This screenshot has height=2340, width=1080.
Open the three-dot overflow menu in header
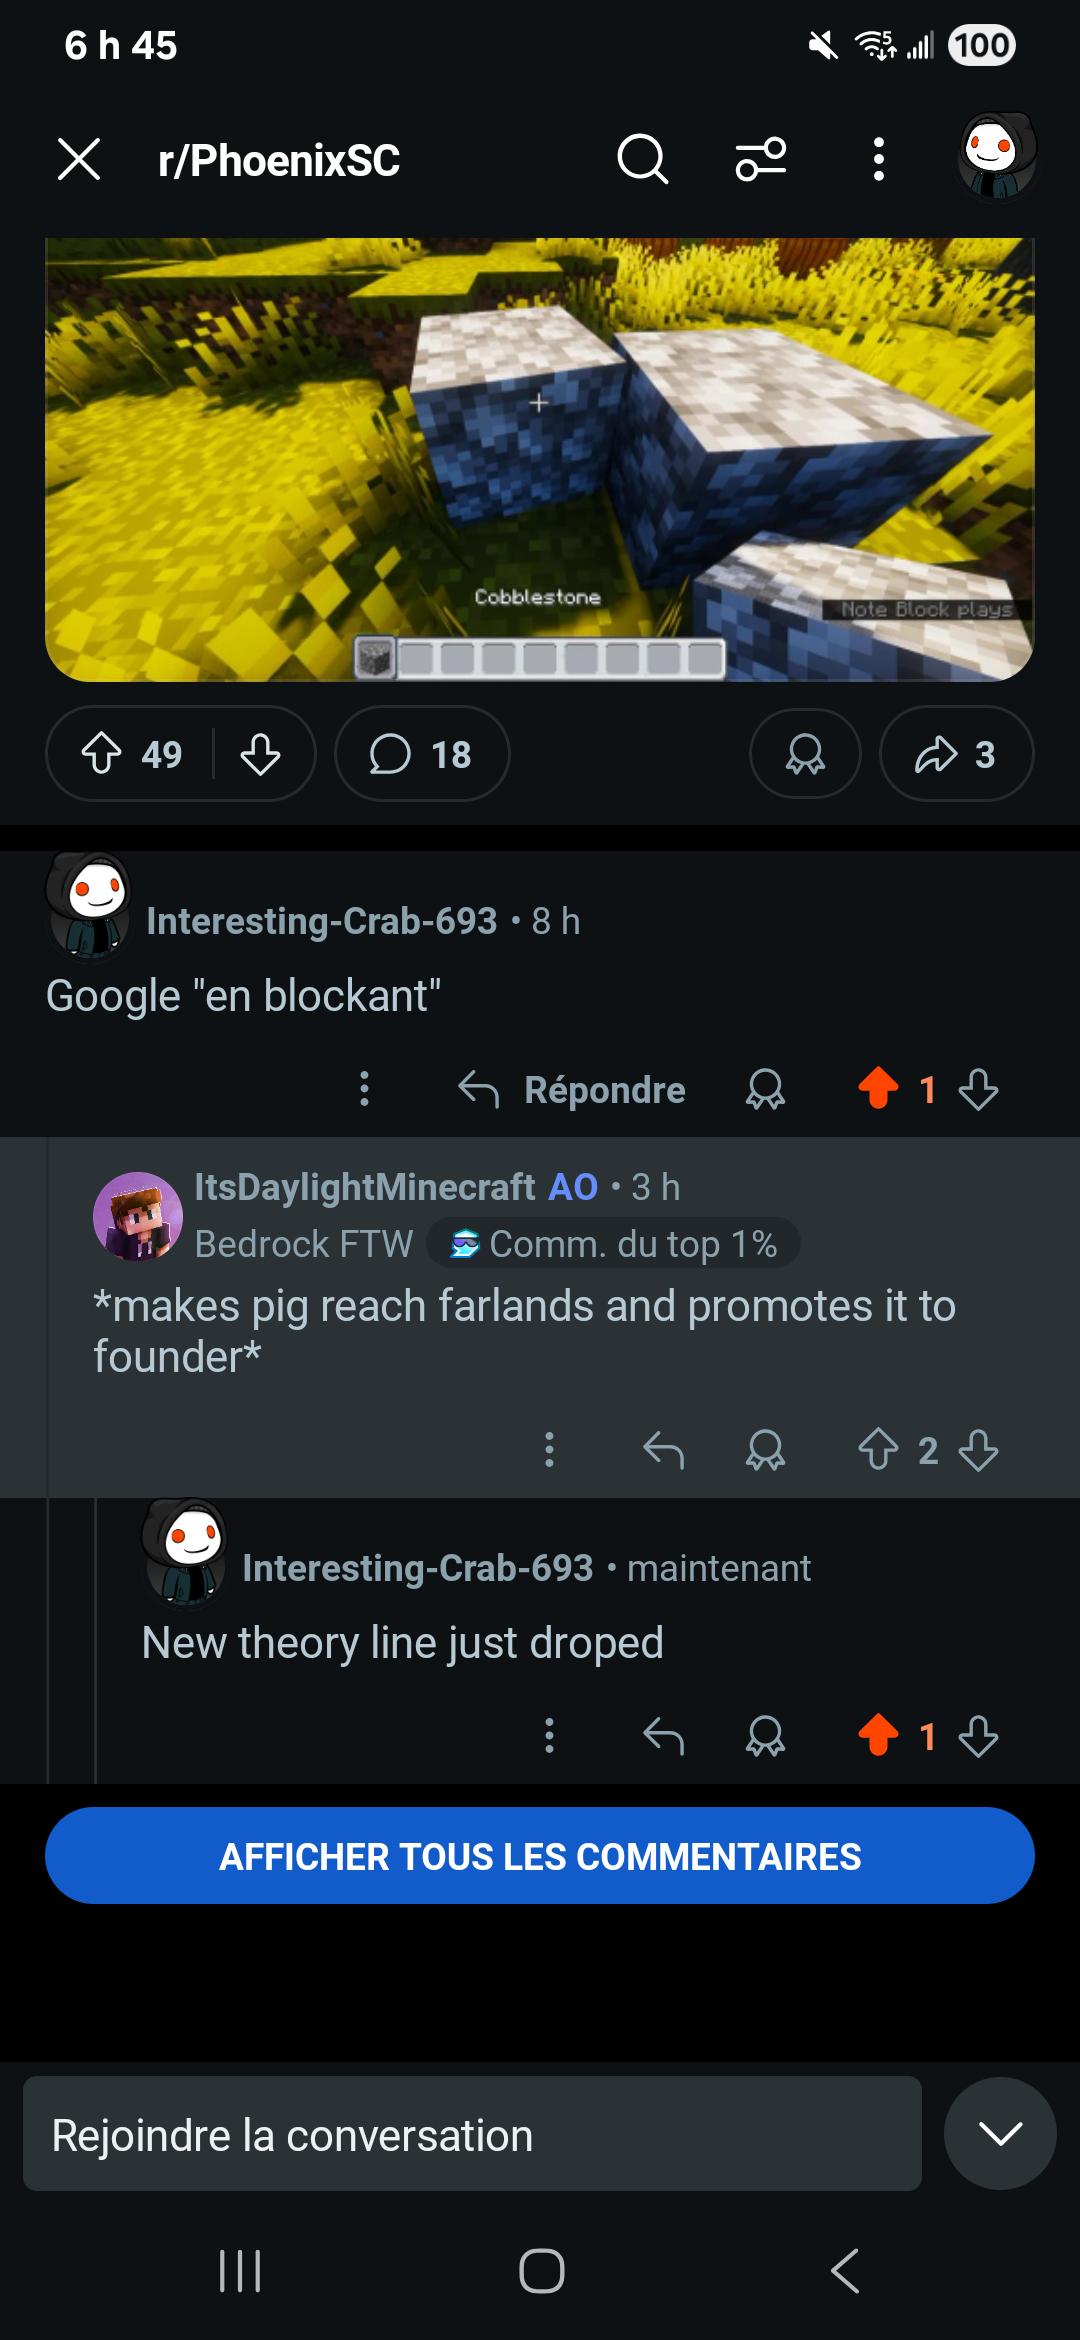[x=878, y=159]
